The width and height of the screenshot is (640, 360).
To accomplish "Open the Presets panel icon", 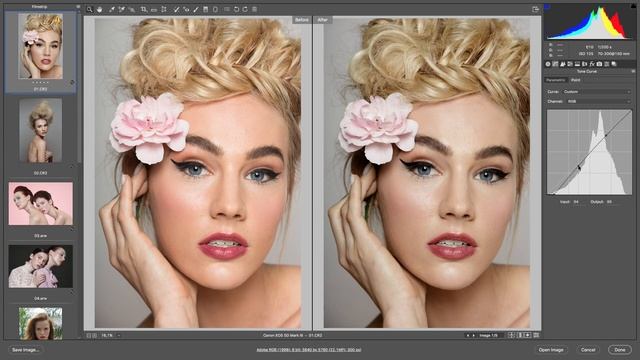I will (x=607, y=64).
